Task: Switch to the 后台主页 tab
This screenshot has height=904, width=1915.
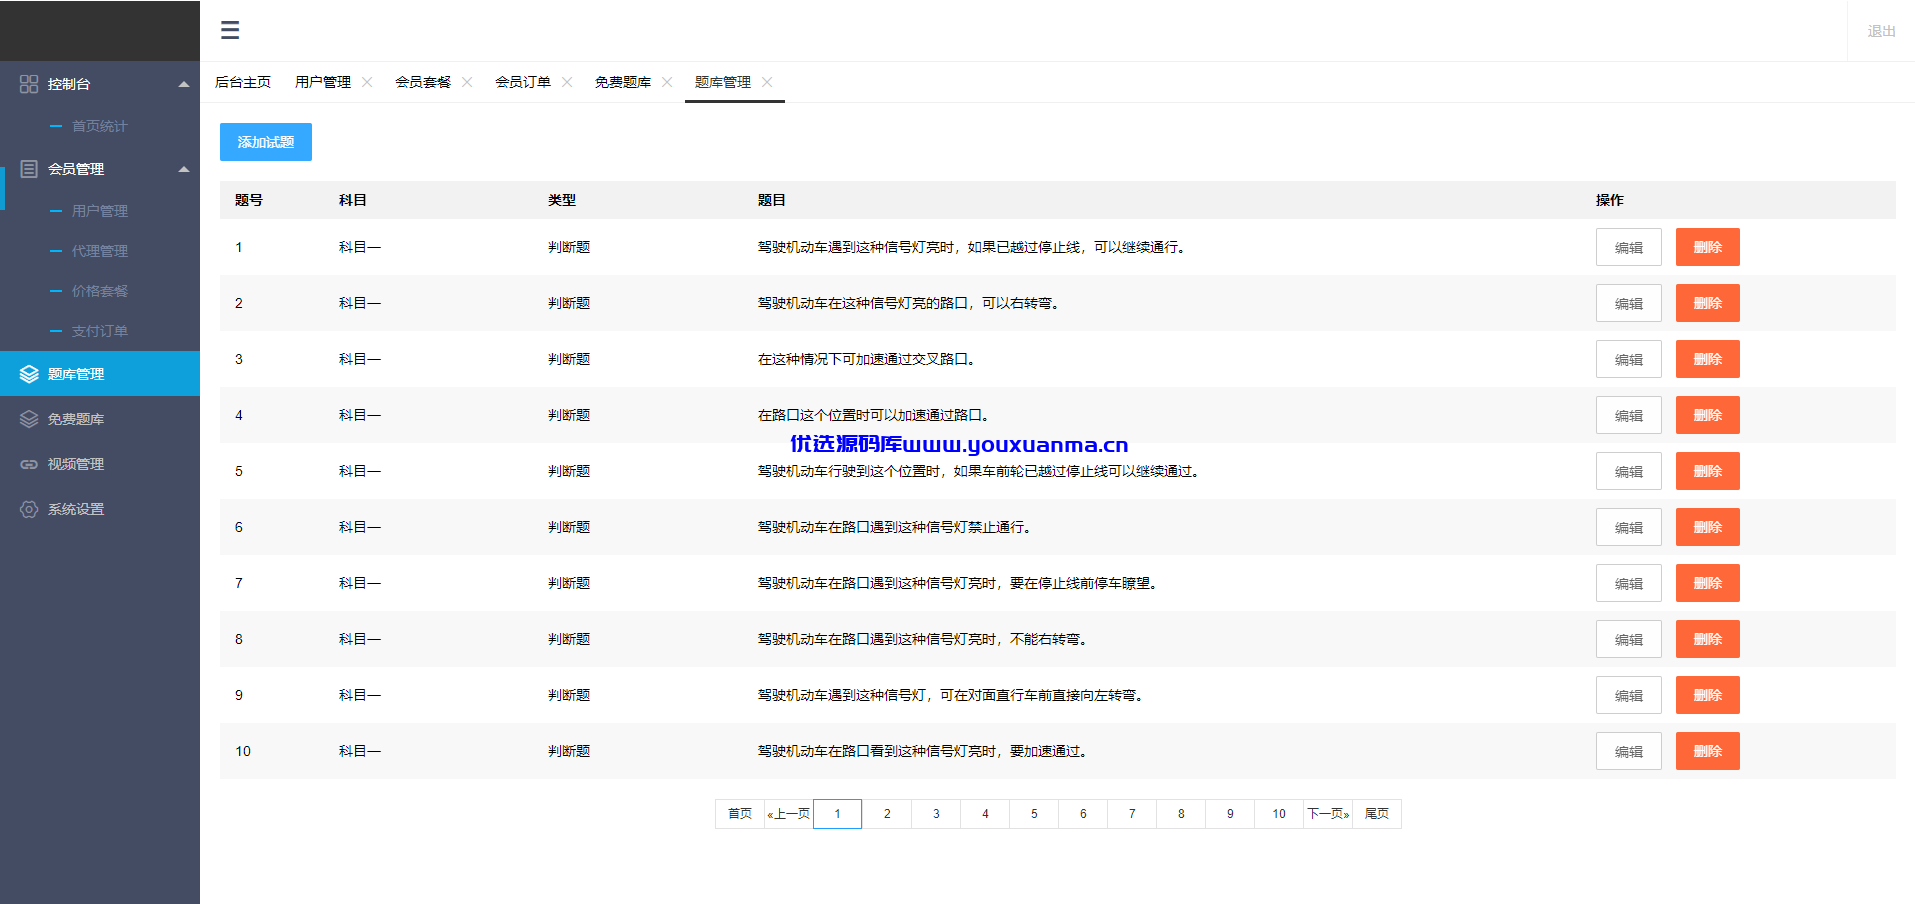Action: pos(243,82)
